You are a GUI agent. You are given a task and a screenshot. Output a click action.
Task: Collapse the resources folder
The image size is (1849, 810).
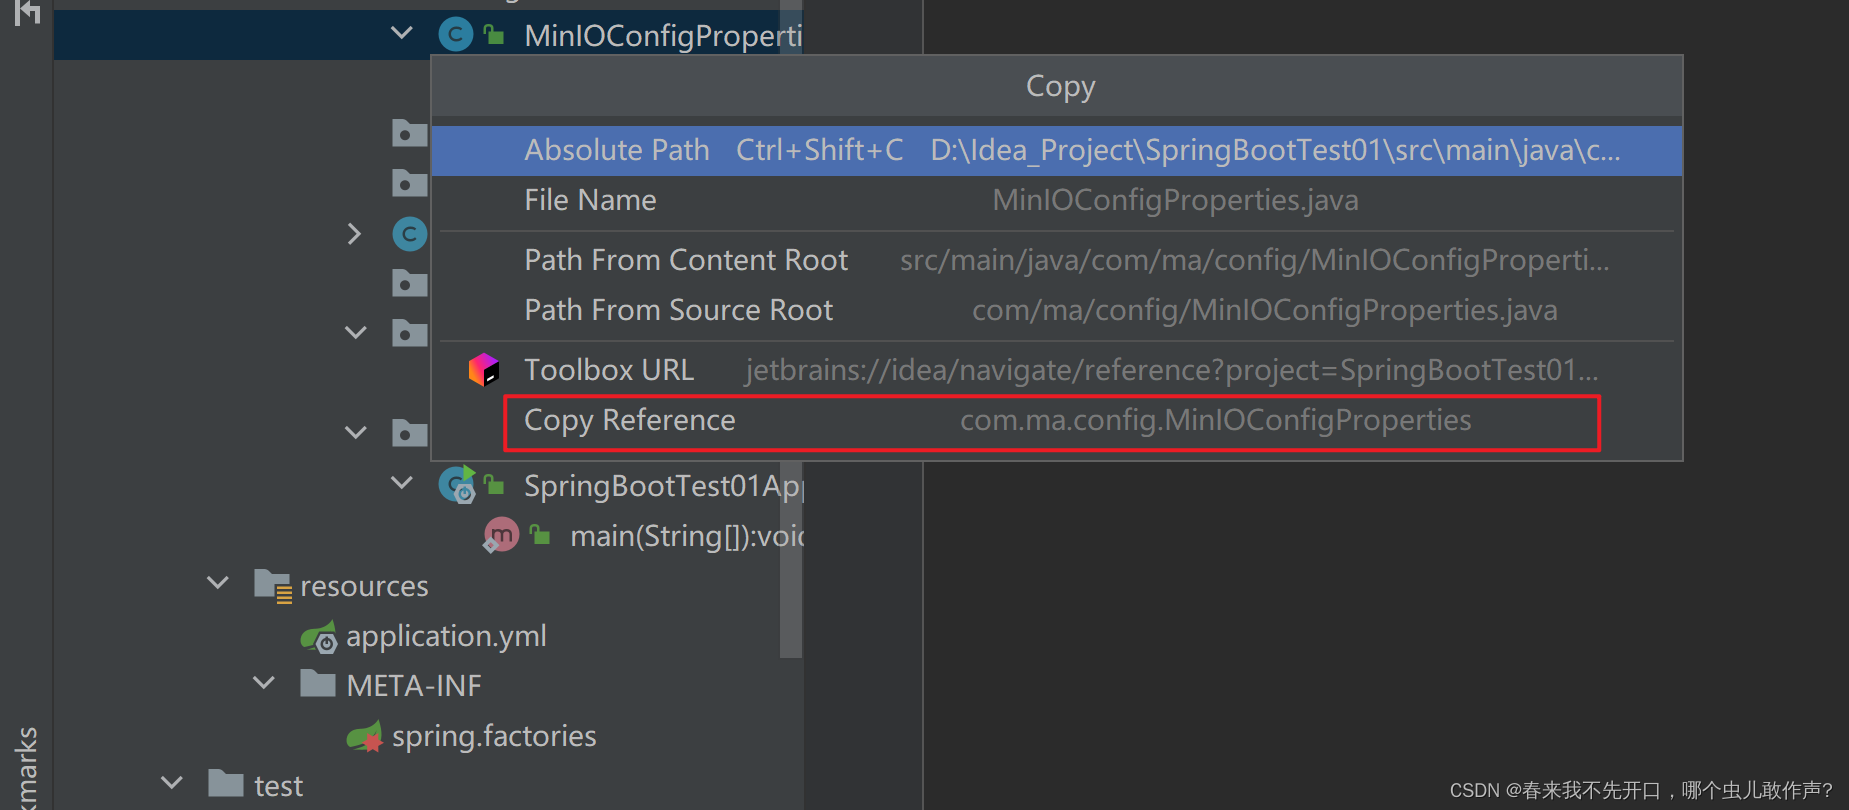[218, 582]
